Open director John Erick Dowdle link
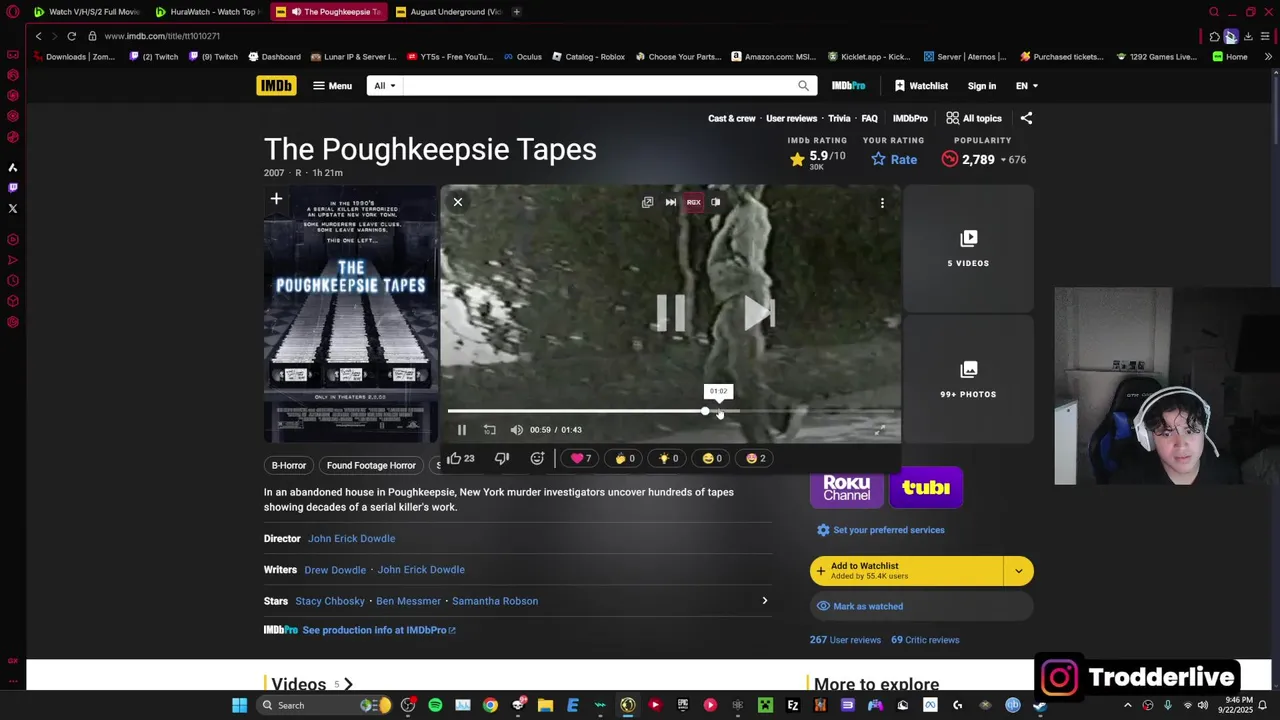Viewport: 1280px width, 720px height. point(351,538)
